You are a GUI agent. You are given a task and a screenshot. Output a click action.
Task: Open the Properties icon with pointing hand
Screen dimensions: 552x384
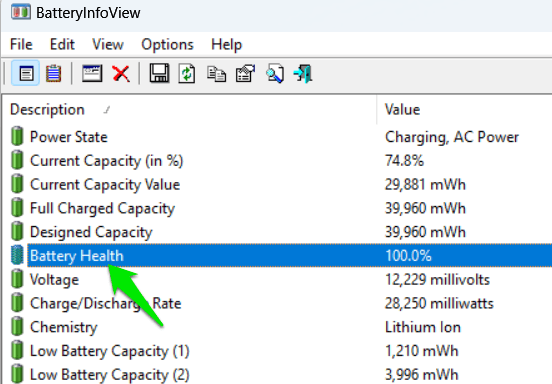pos(245,73)
